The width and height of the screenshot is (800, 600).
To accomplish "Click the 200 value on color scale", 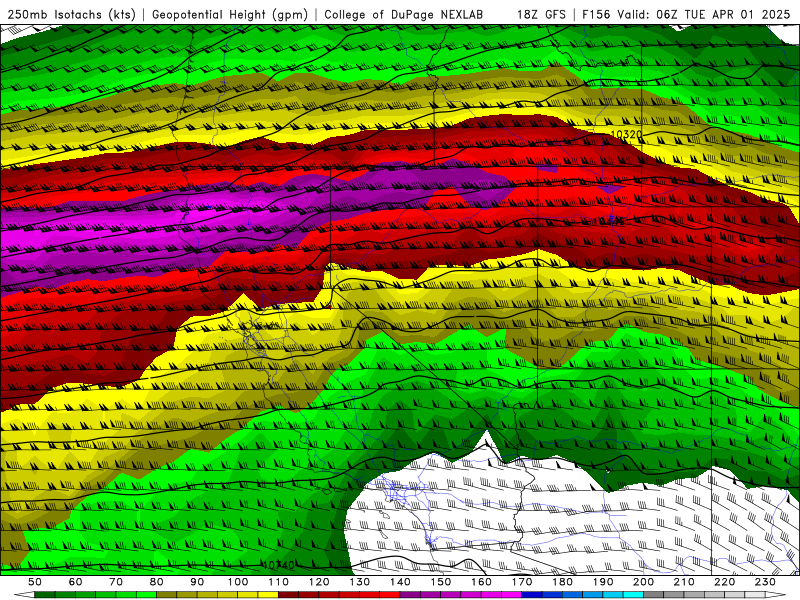I will point(644,582).
